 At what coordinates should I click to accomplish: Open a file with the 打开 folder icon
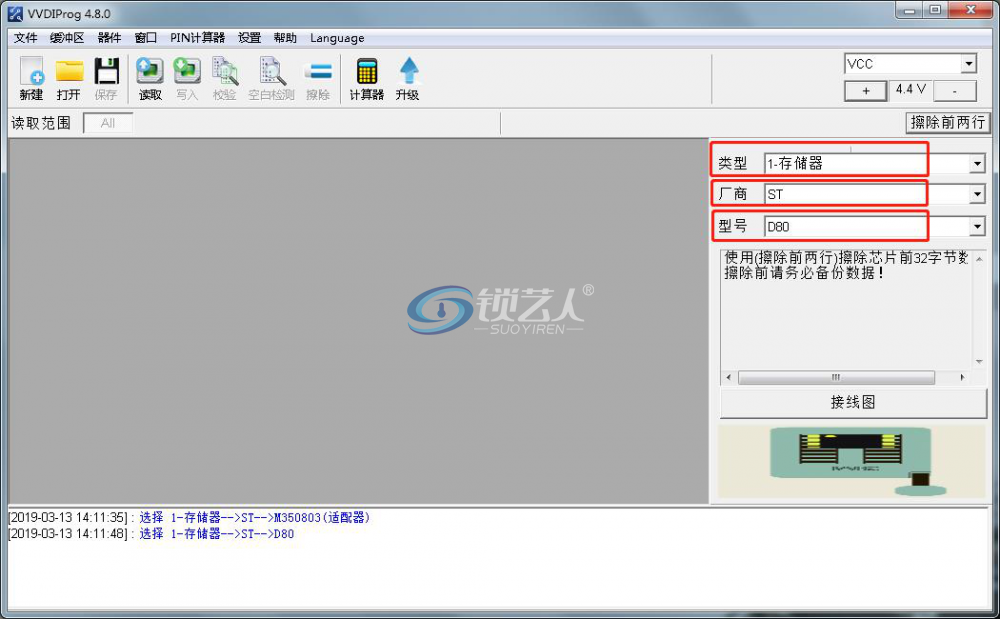(69, 78)
